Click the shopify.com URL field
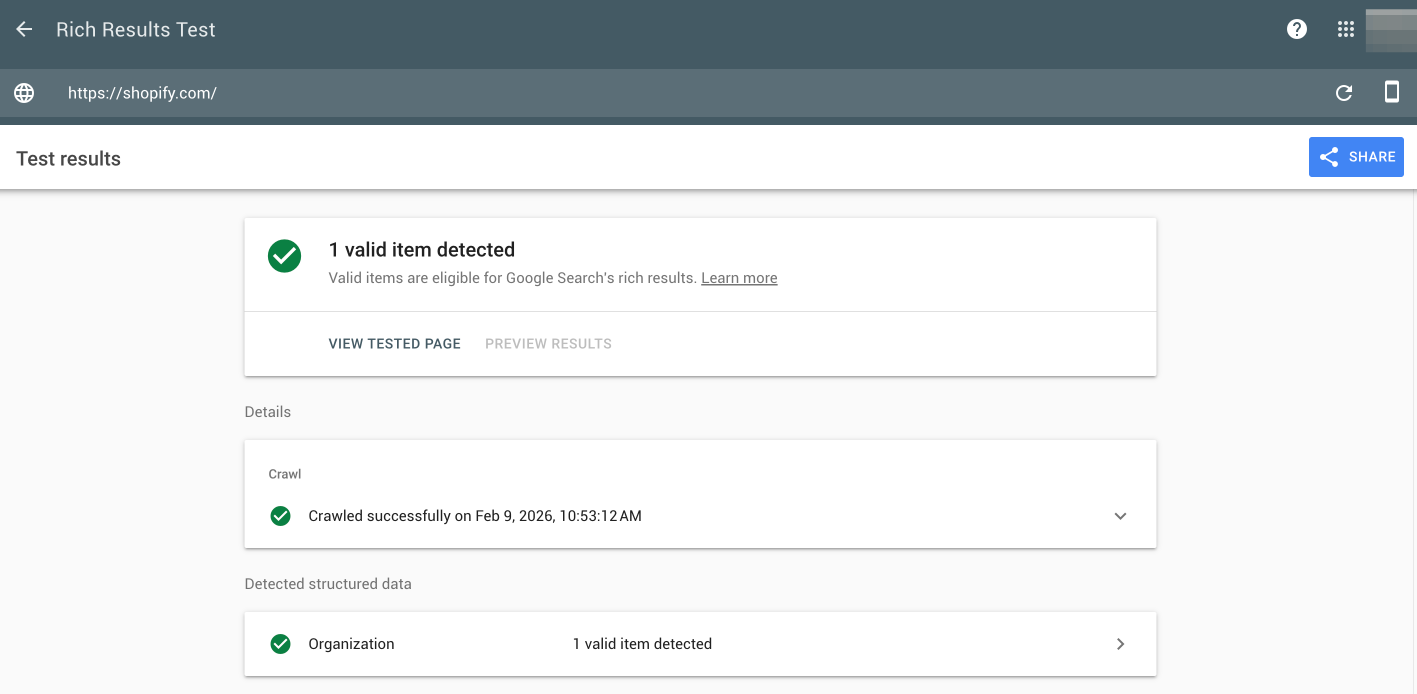Viewport: 1417px width, 694px height. 142,93
